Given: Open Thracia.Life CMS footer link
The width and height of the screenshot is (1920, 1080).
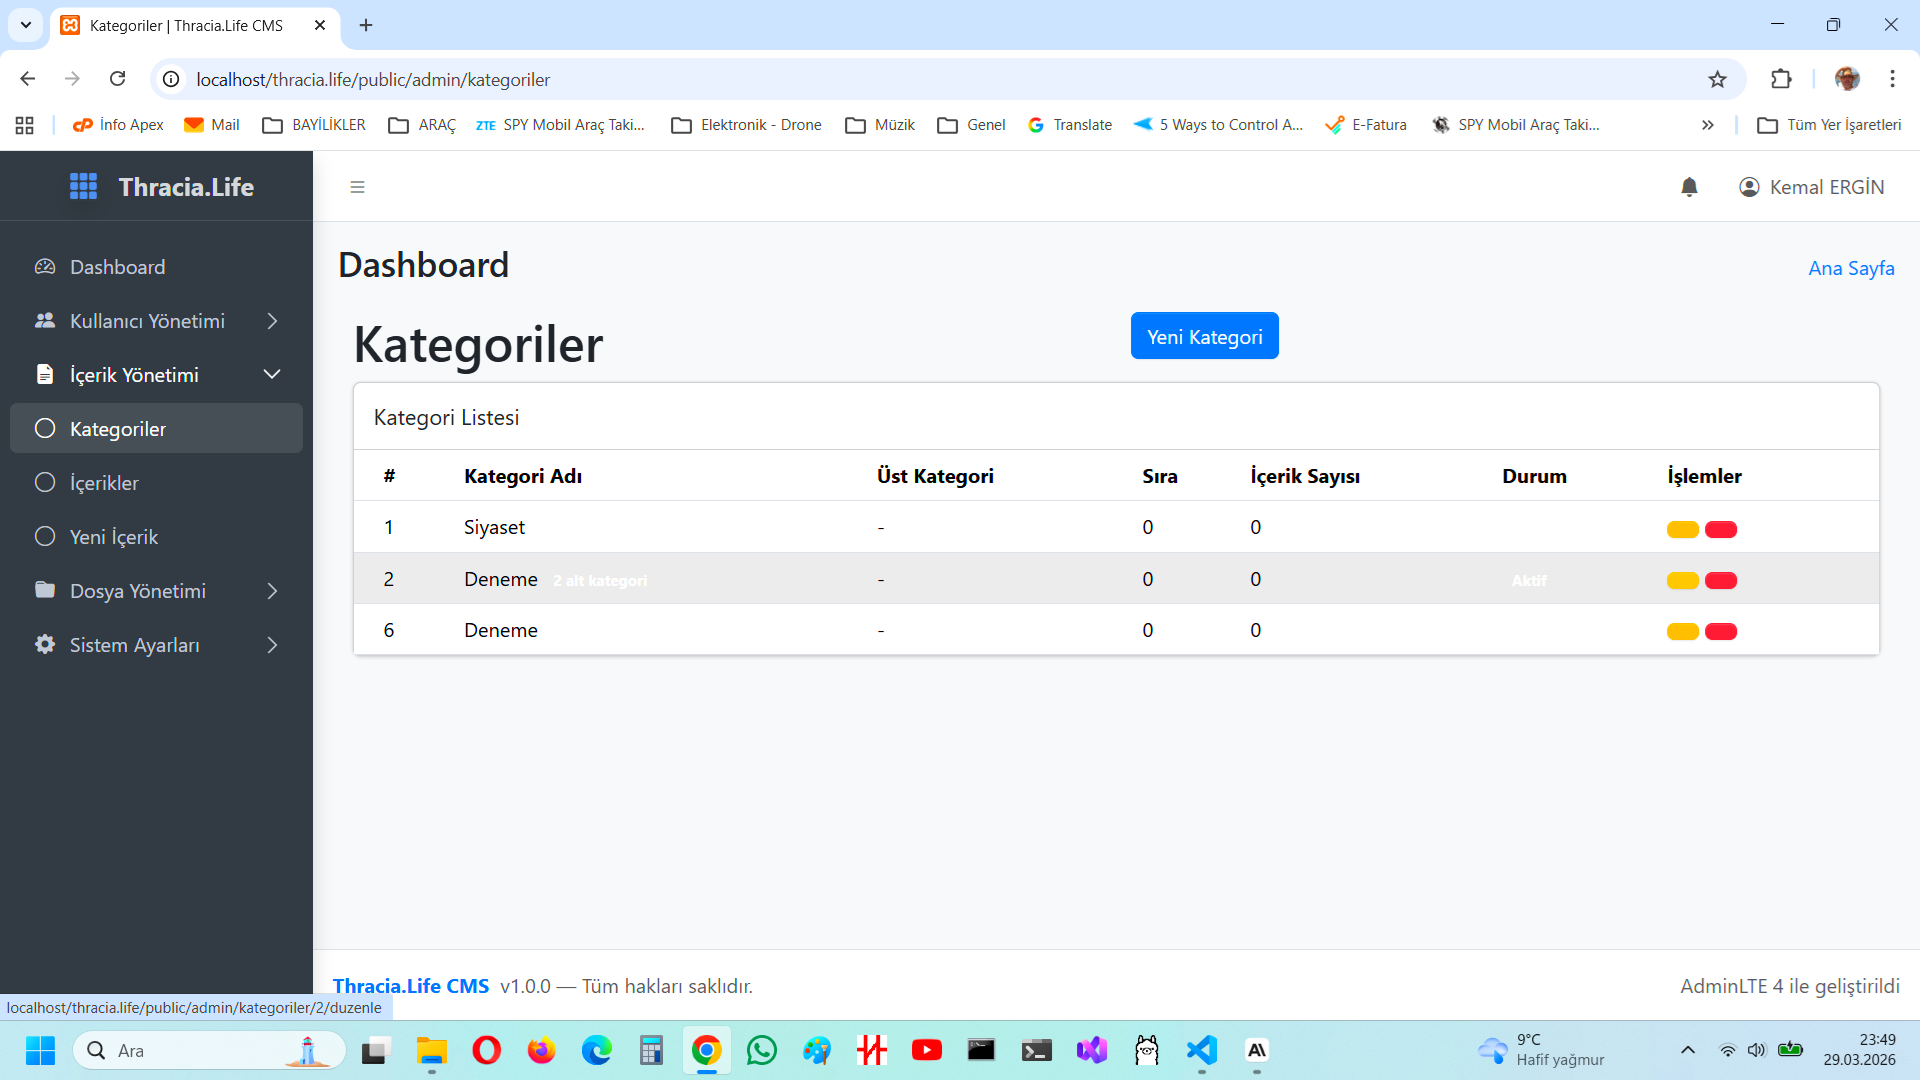Looking at the screenshot, I should pyautogui.click(x=411, y=986).
